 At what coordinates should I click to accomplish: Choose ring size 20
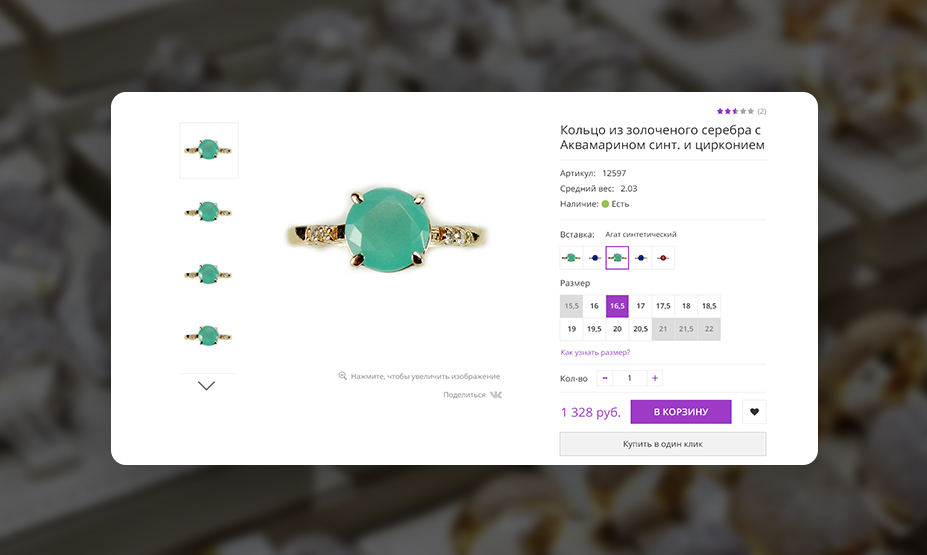pos(617,329)
